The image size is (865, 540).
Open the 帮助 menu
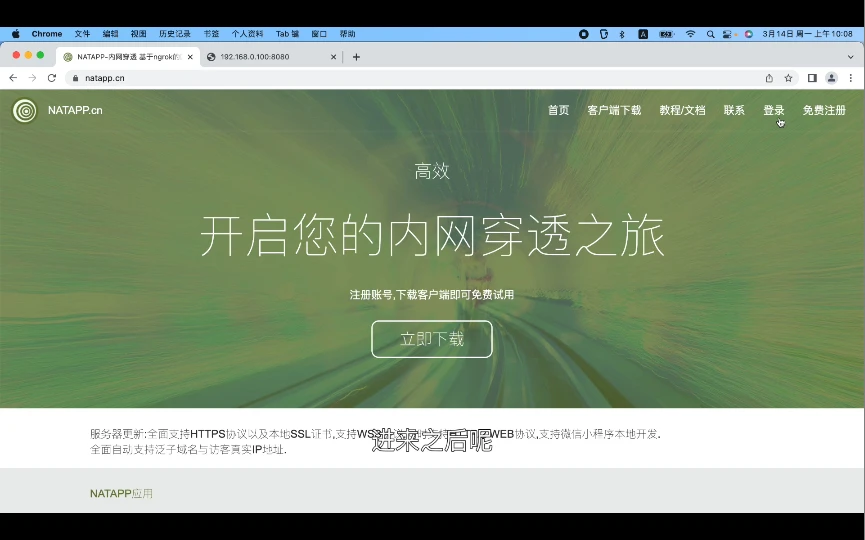pos(348,34)
